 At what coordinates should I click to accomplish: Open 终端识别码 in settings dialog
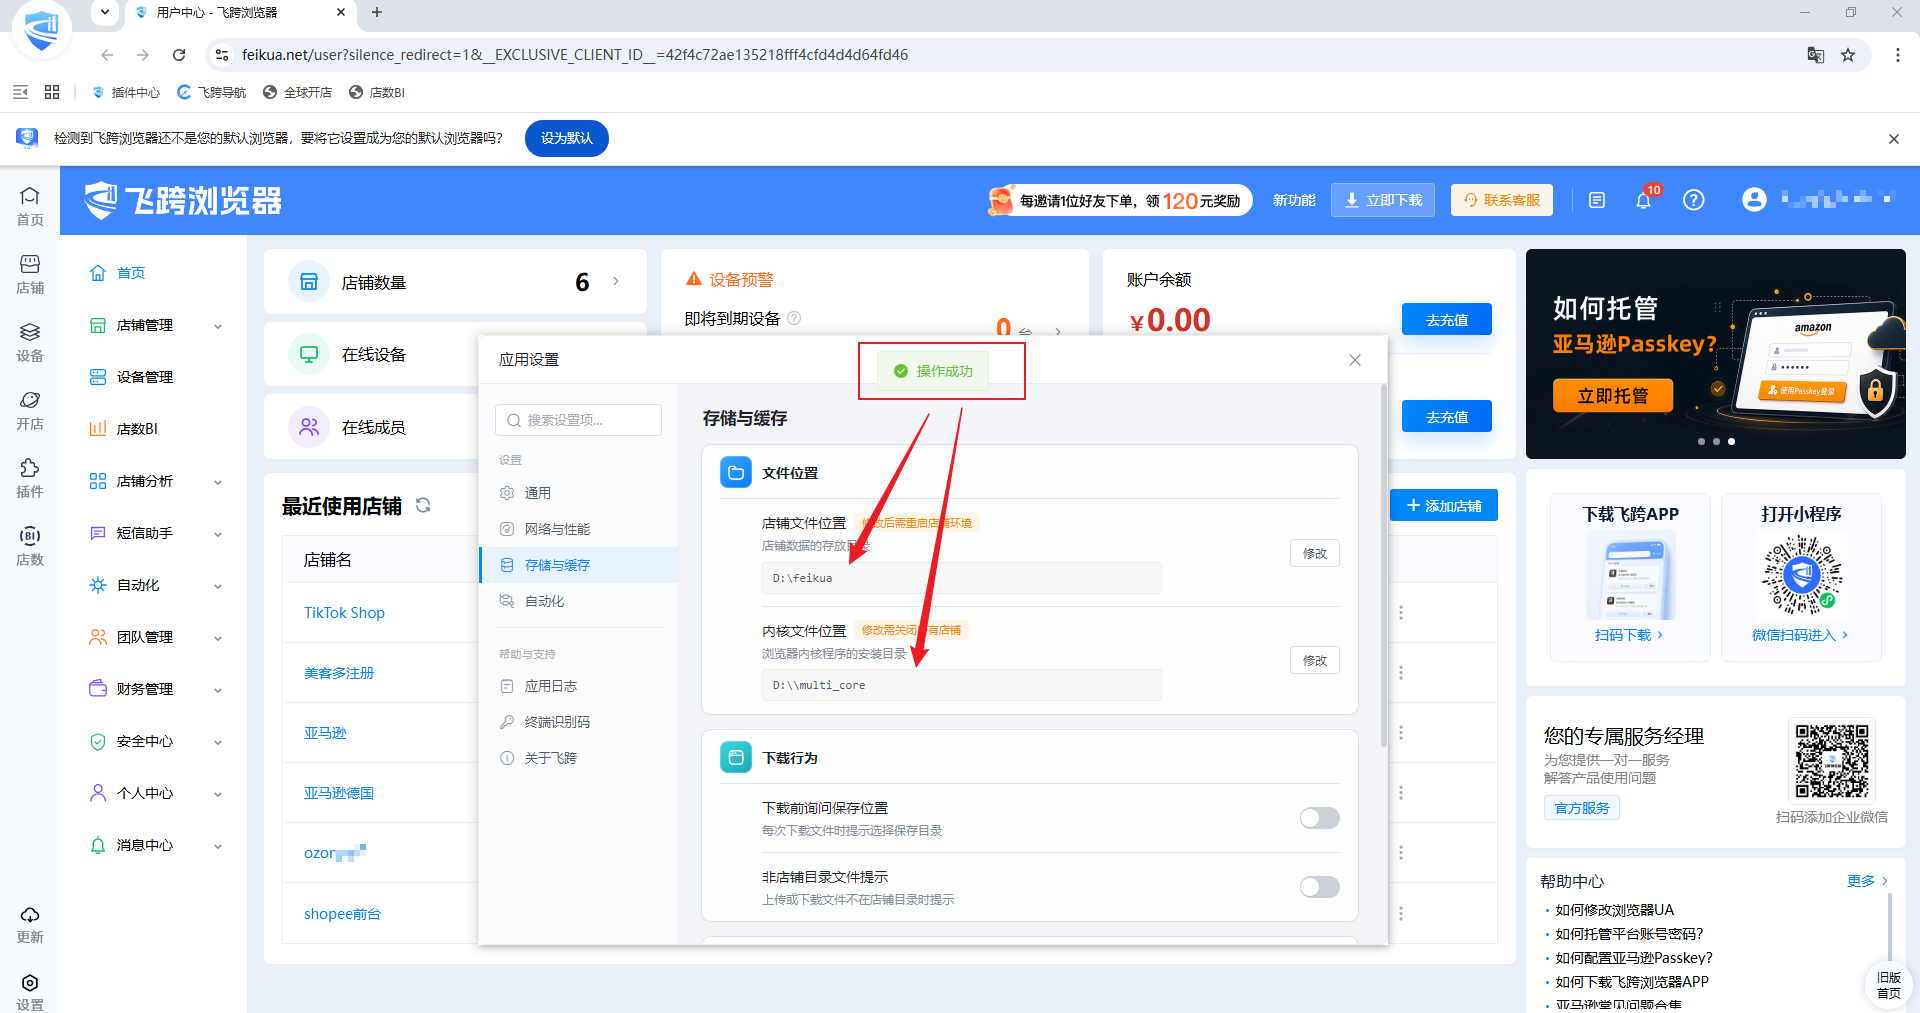(x=579, y=722)
